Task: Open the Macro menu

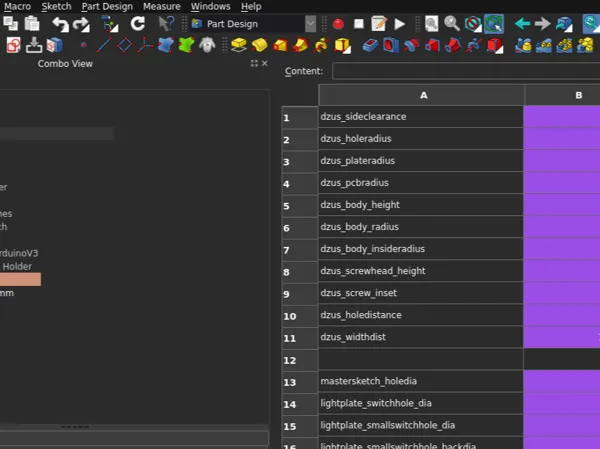Action: pyautogui.click(x=18, y=7)
